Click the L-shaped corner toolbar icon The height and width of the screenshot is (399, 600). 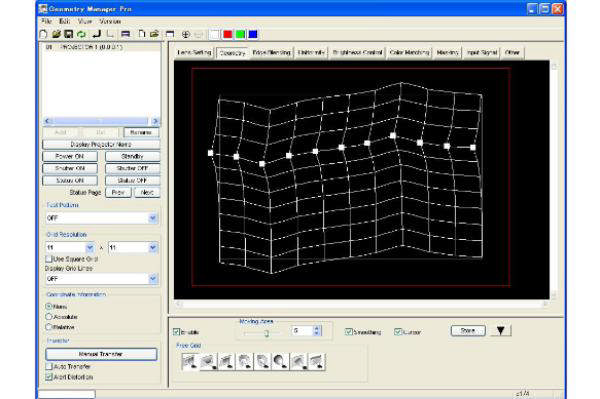(x=110, y=34)
